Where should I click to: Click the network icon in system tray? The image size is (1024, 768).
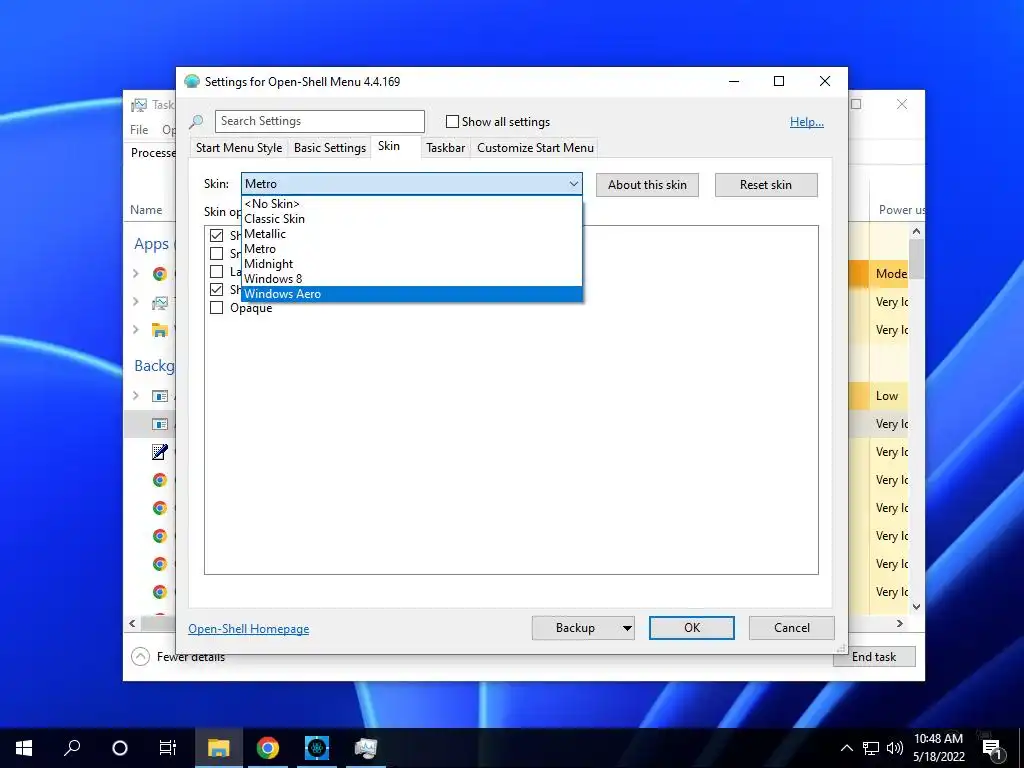point(871,748)
